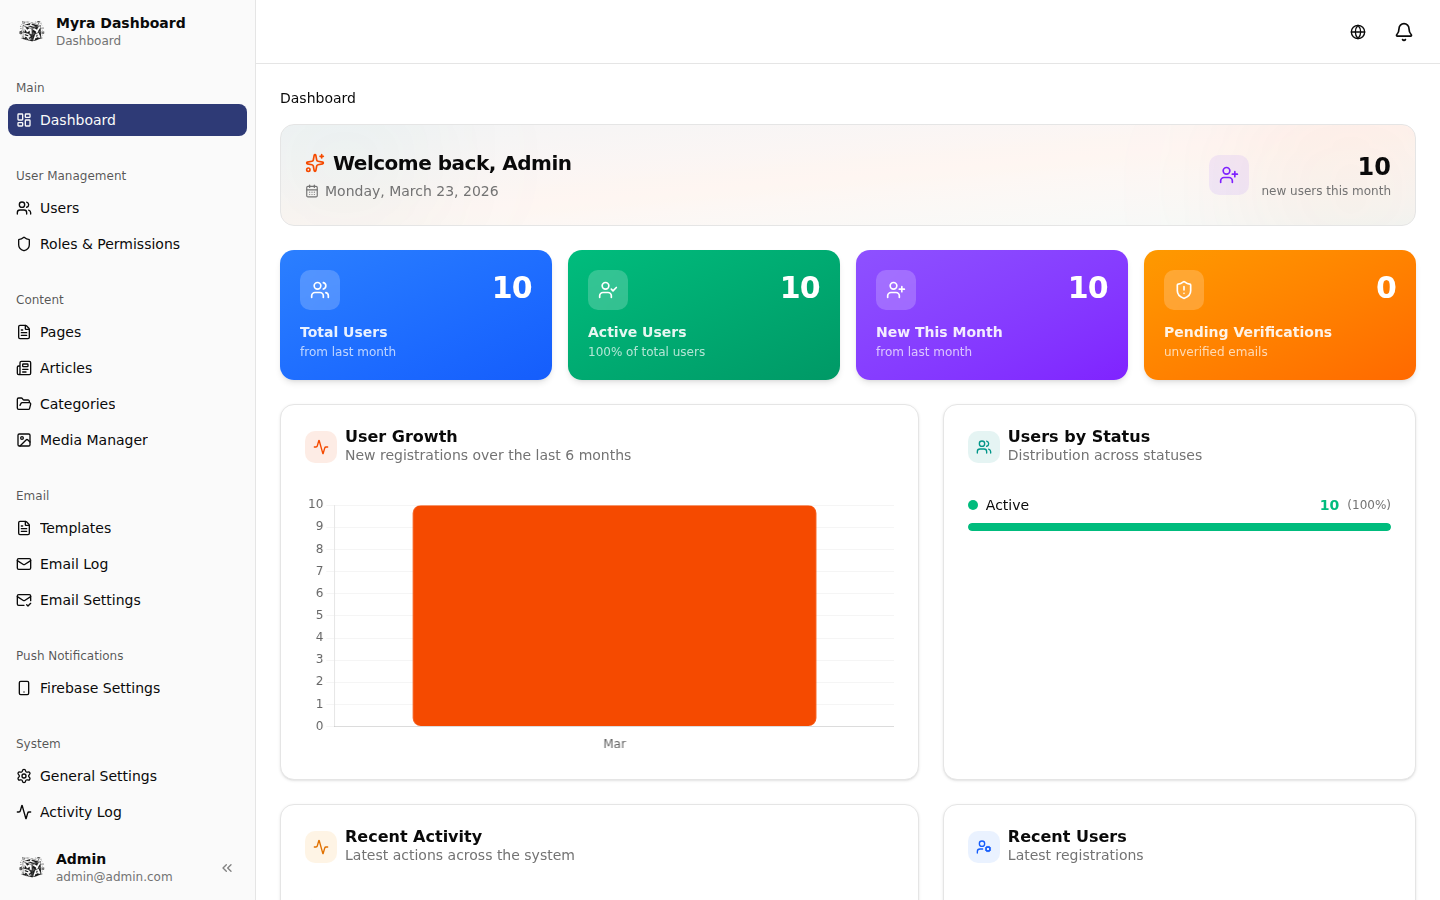1440x900 pixels.
Task: Click the 'unverified emails' caption
Action: click(x=1215, y=352)
